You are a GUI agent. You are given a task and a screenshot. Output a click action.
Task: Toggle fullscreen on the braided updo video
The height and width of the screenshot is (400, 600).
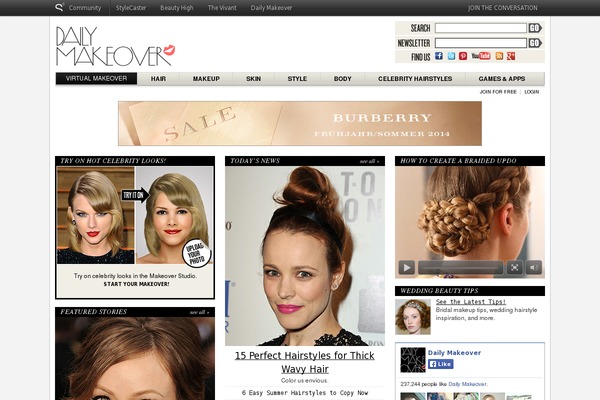pos(515,267)
